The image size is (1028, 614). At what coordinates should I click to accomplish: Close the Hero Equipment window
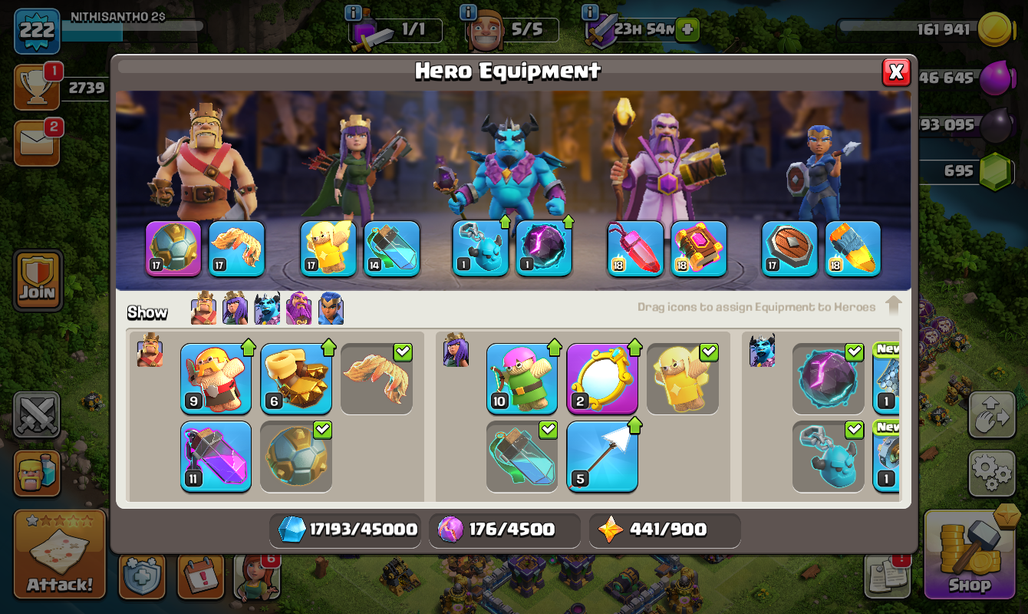(896, 72)
